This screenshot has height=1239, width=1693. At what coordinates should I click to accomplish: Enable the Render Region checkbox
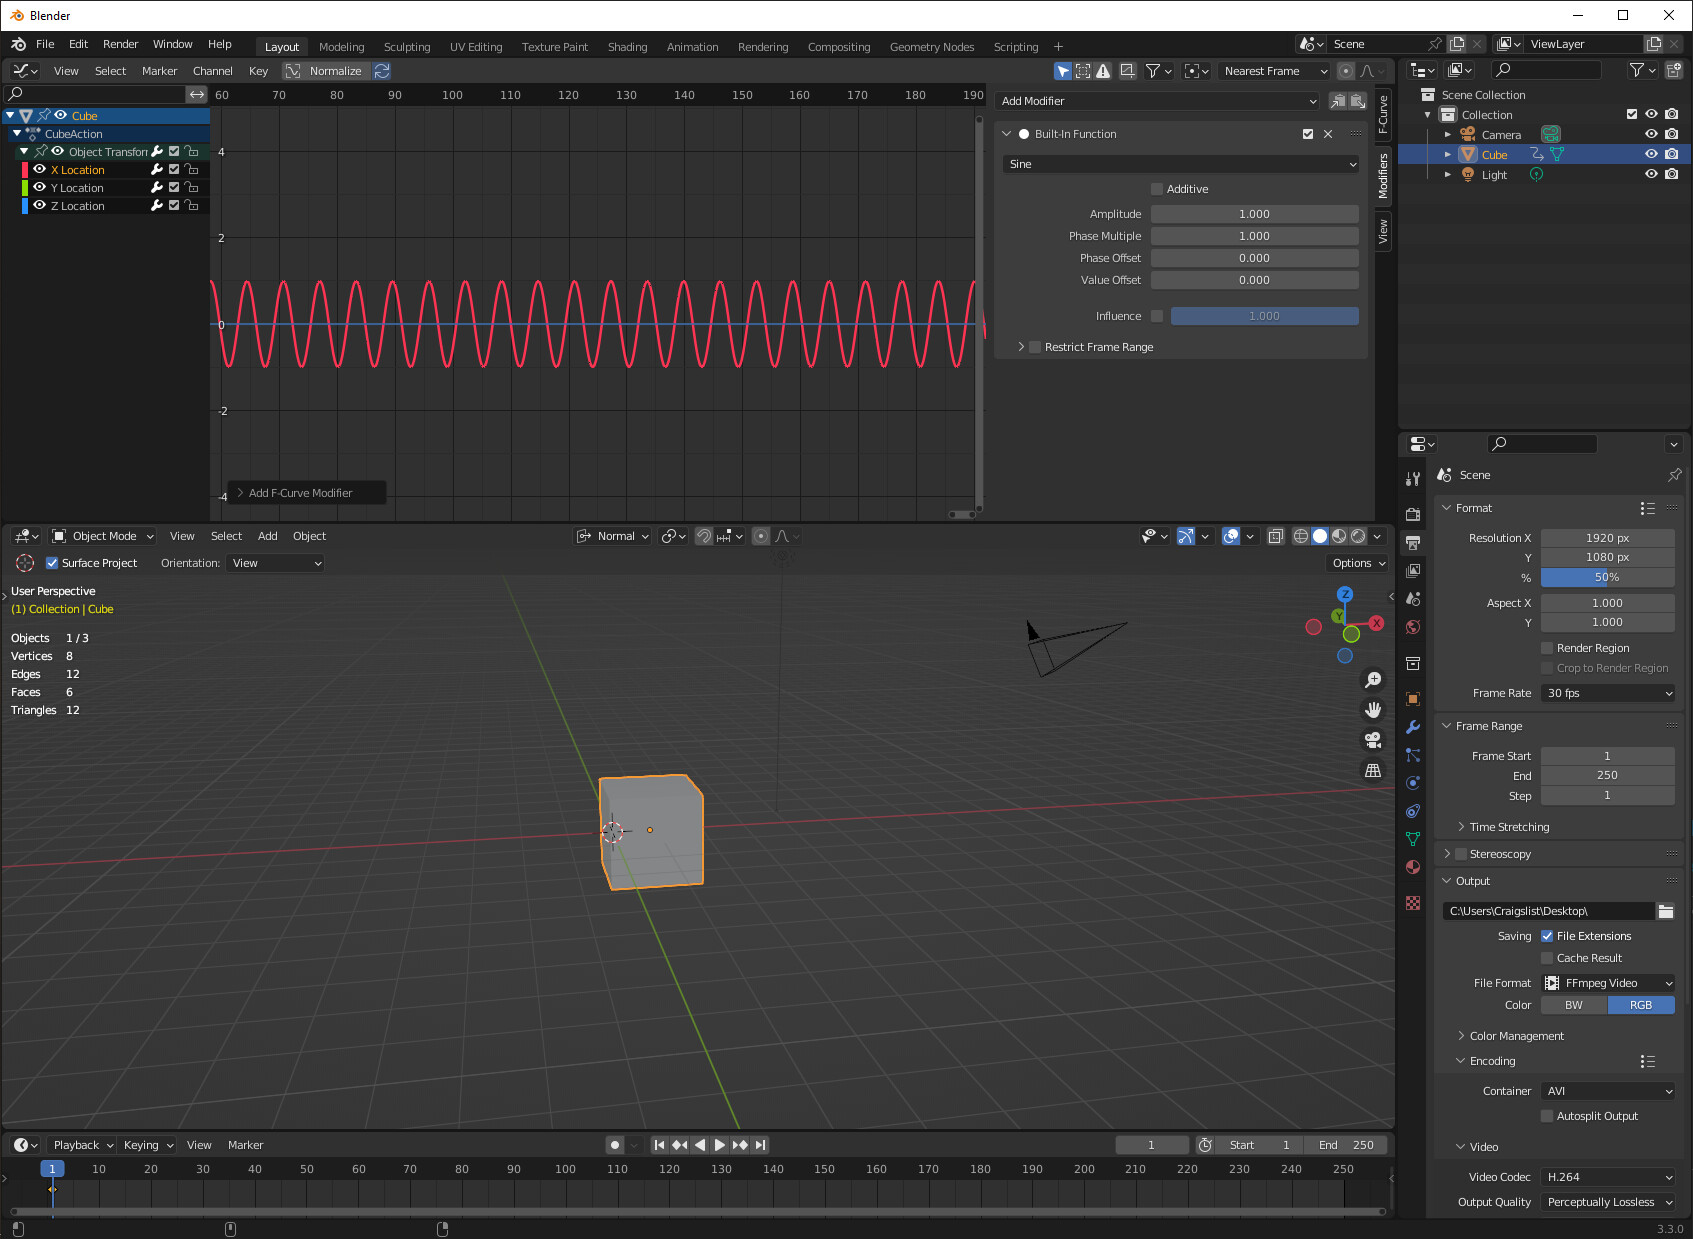1546,647
